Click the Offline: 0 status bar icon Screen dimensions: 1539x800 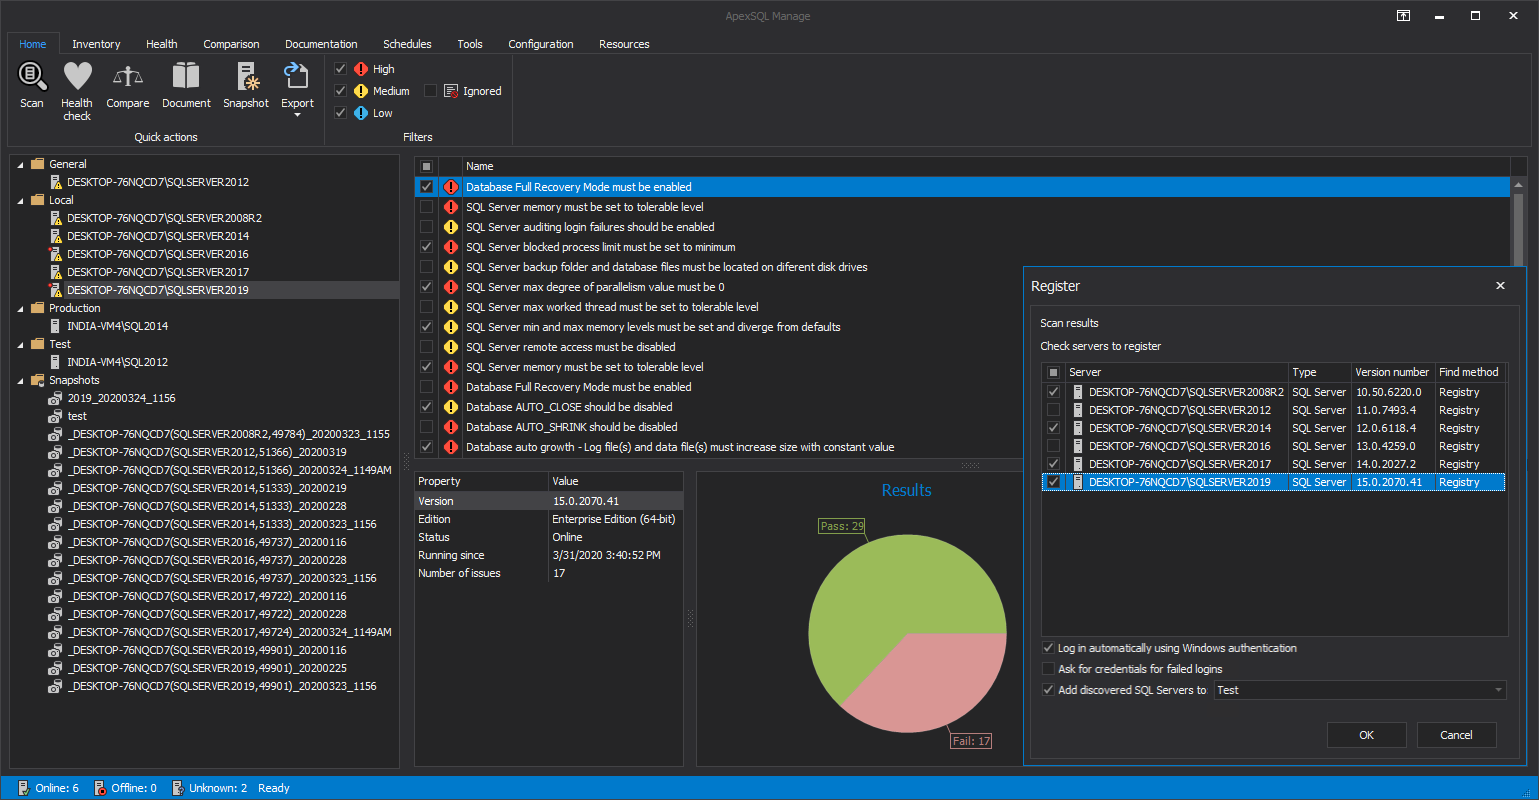pyautogui.click(x=99, y=788)
